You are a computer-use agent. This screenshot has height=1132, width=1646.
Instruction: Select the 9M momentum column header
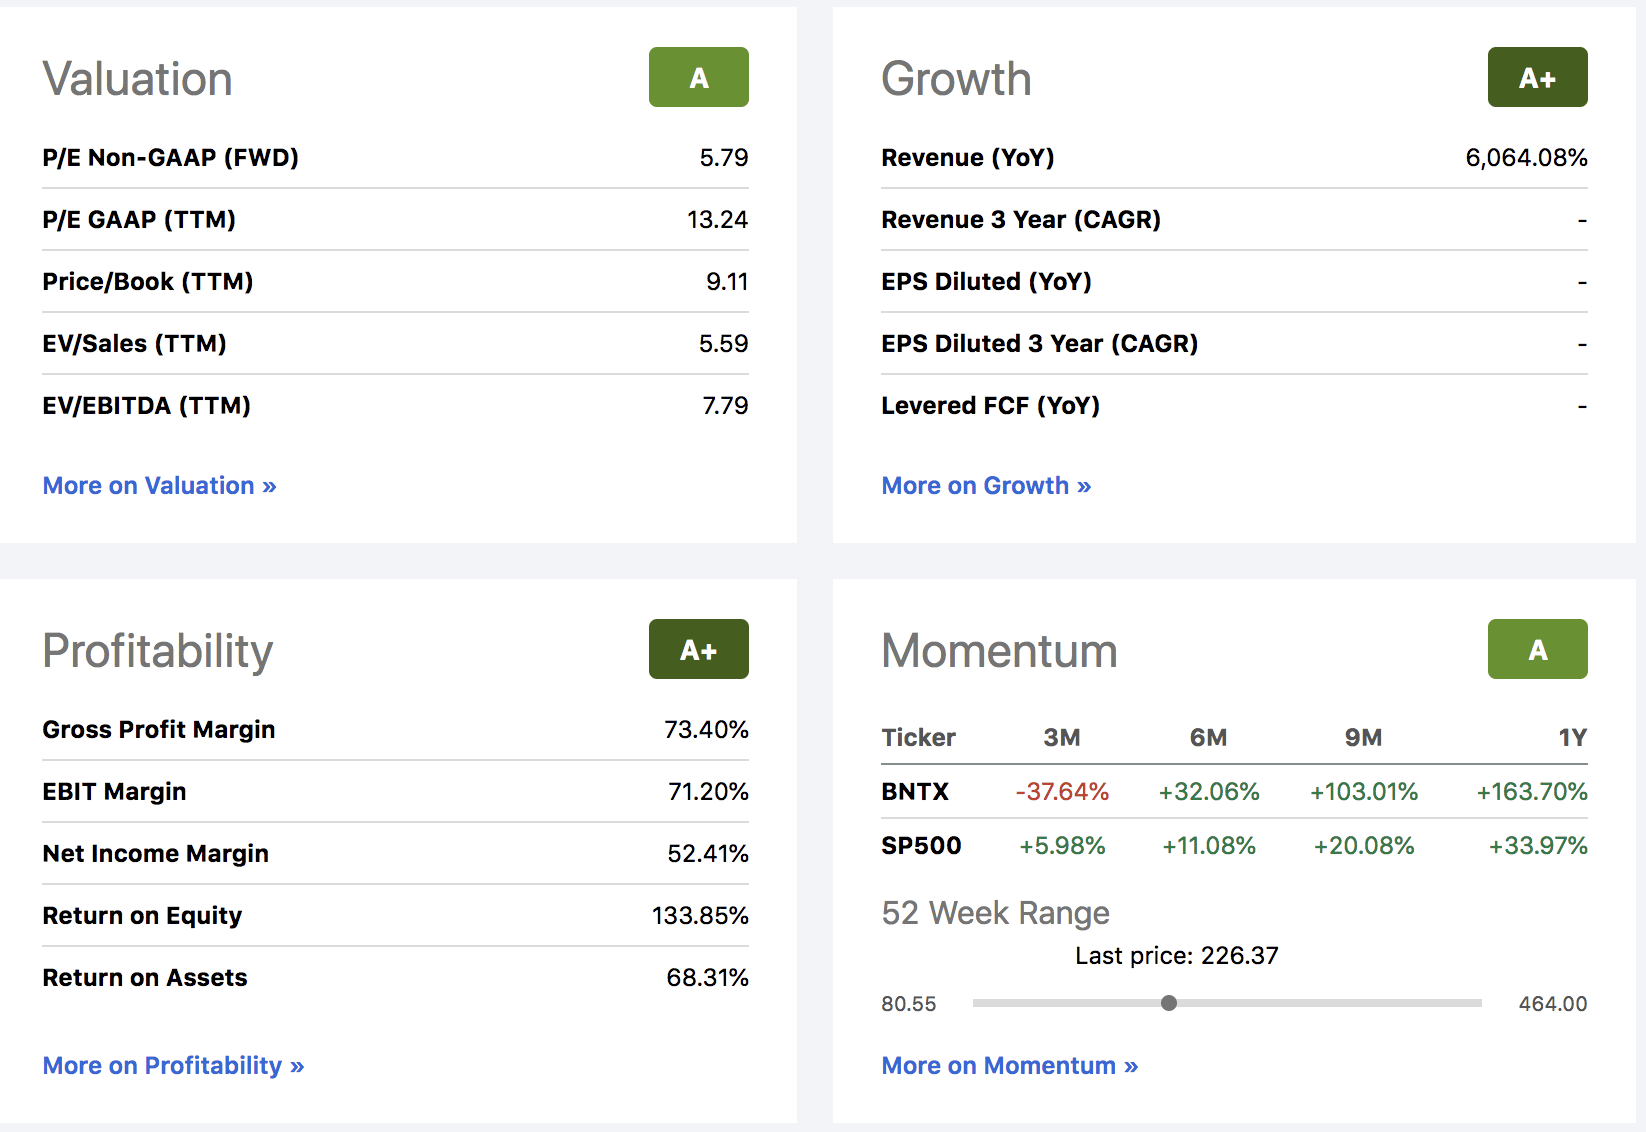1363,738
